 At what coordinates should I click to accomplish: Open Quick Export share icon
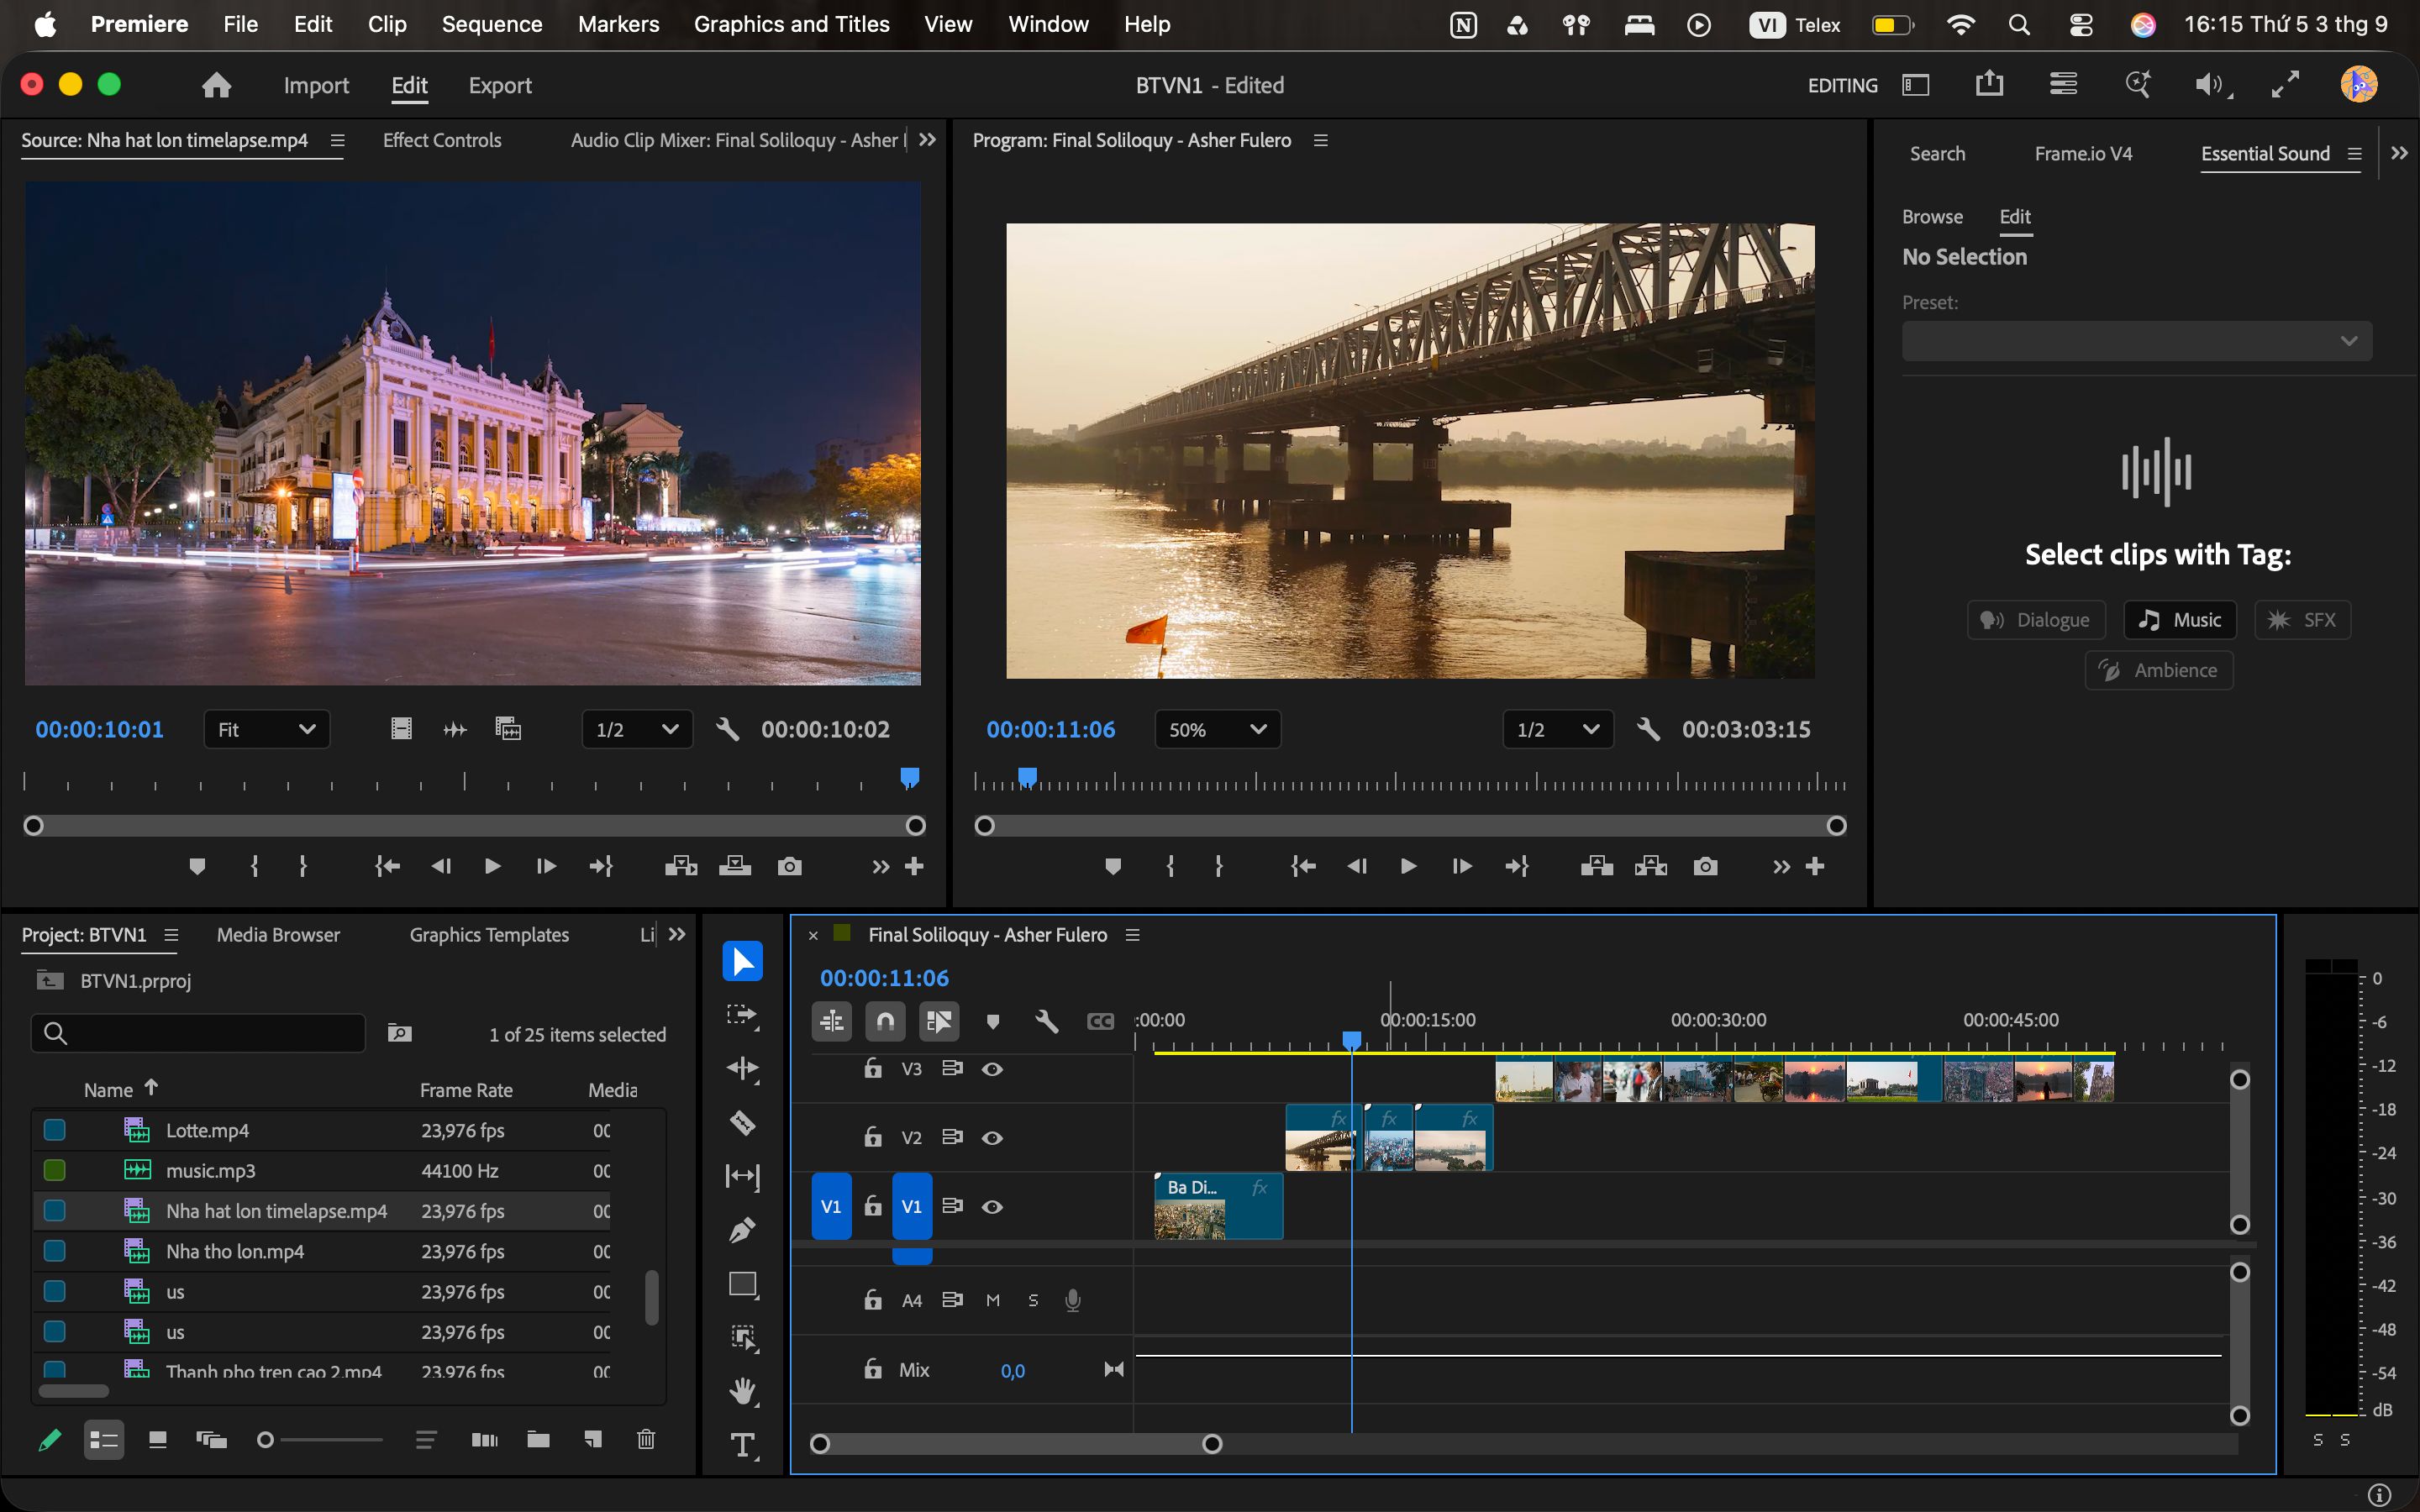point(1989,84)
